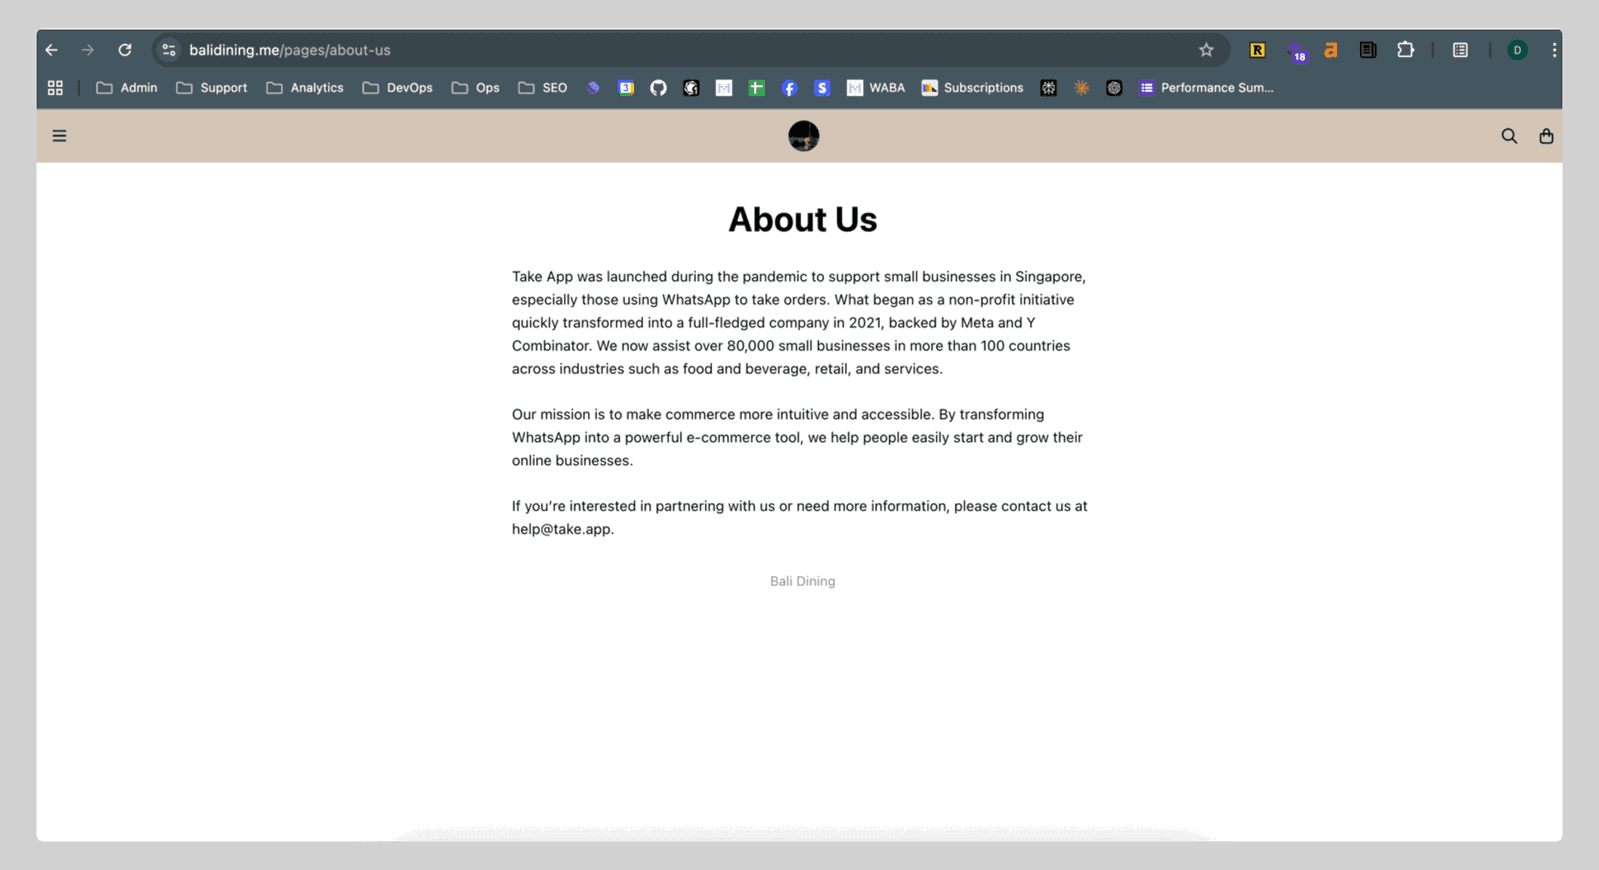Toggle the browser side panel
The width and height of the screenshot is (1599, 870).
click(x=1461, y=50)
